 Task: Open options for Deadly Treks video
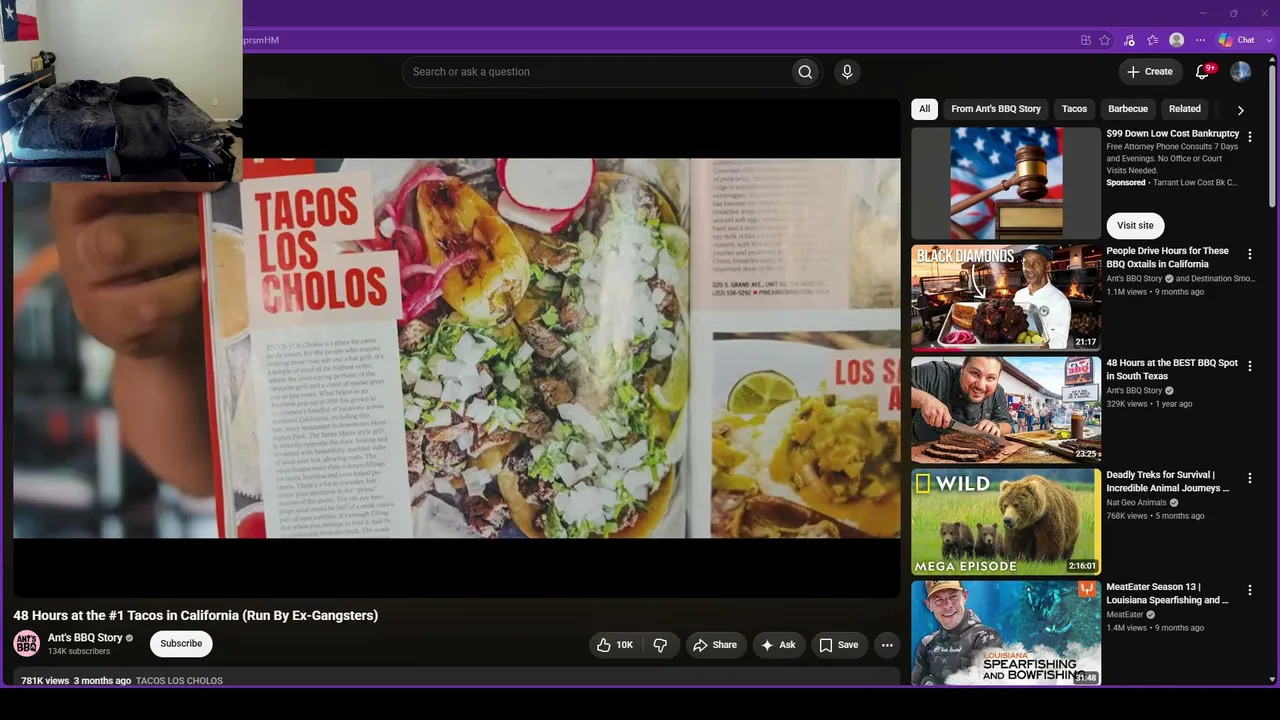(1249, 479)
